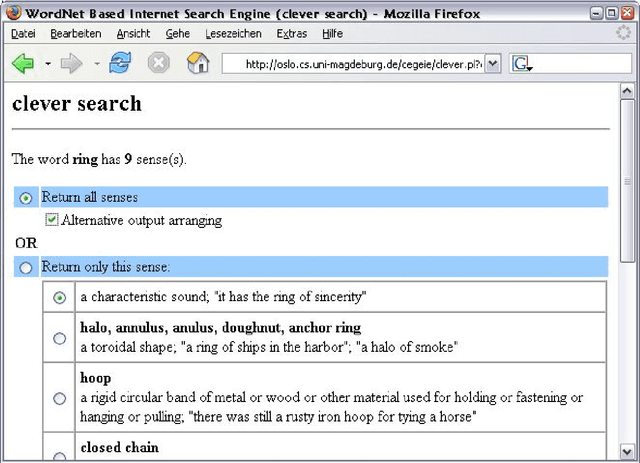Click the Forward arrow button
Viewport: 640px width, 463px height.
tap(71, 64)
